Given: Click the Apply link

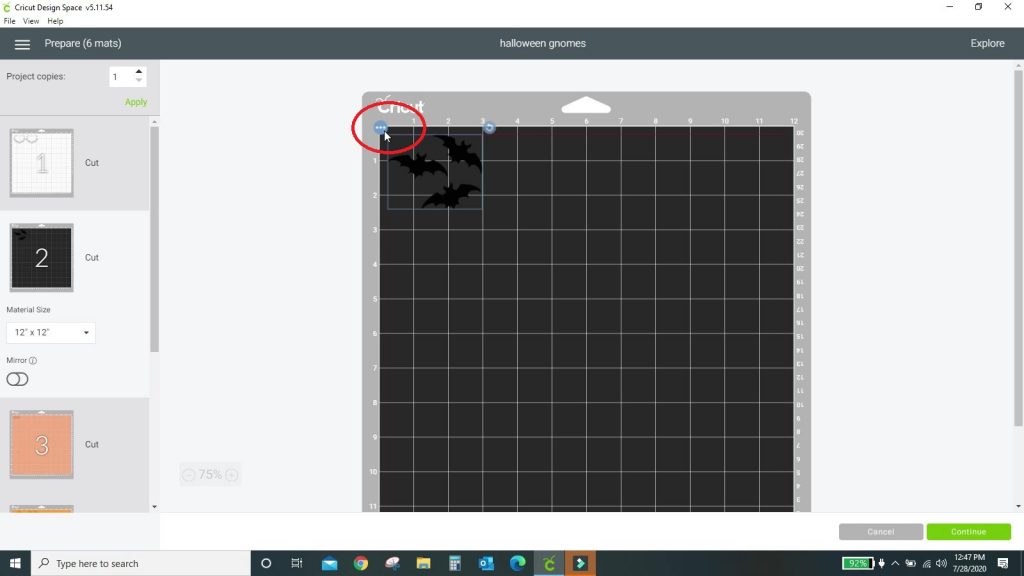Looking at the screenshot, I should pos(136,102).
